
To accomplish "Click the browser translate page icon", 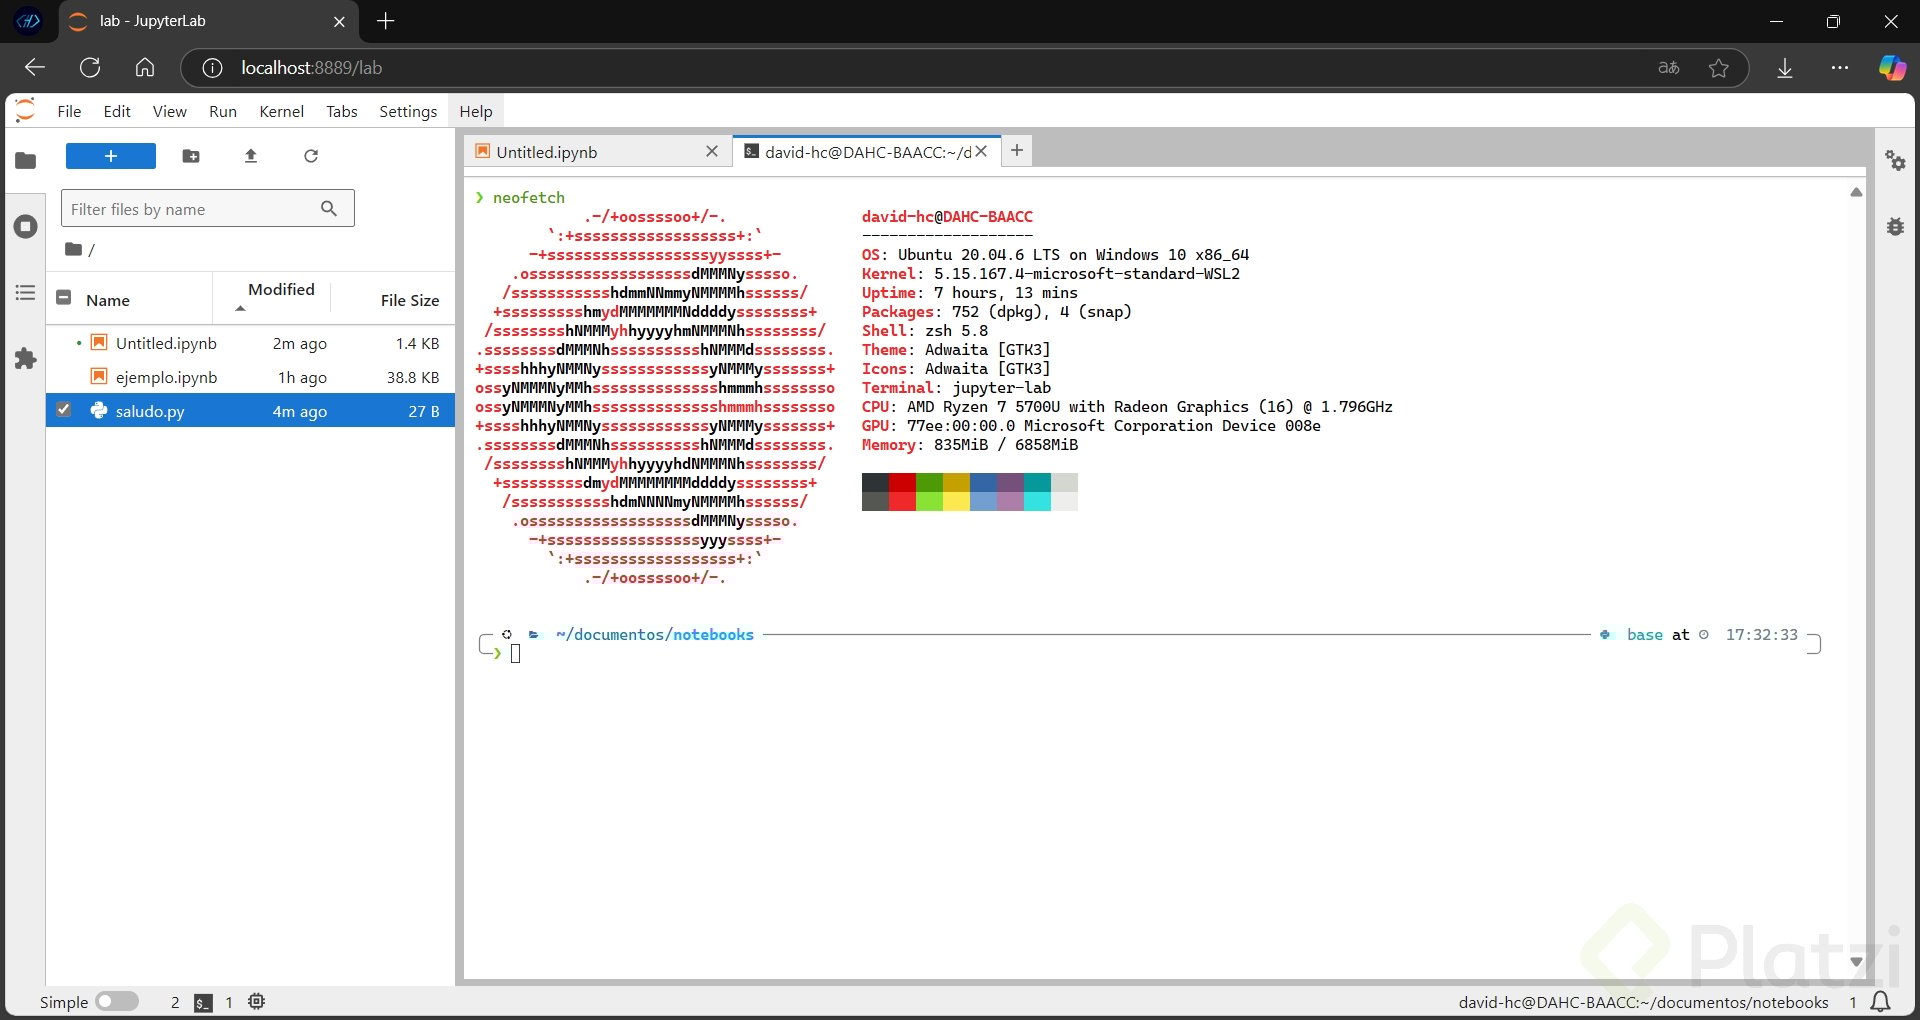I will tap(1669, 68).
